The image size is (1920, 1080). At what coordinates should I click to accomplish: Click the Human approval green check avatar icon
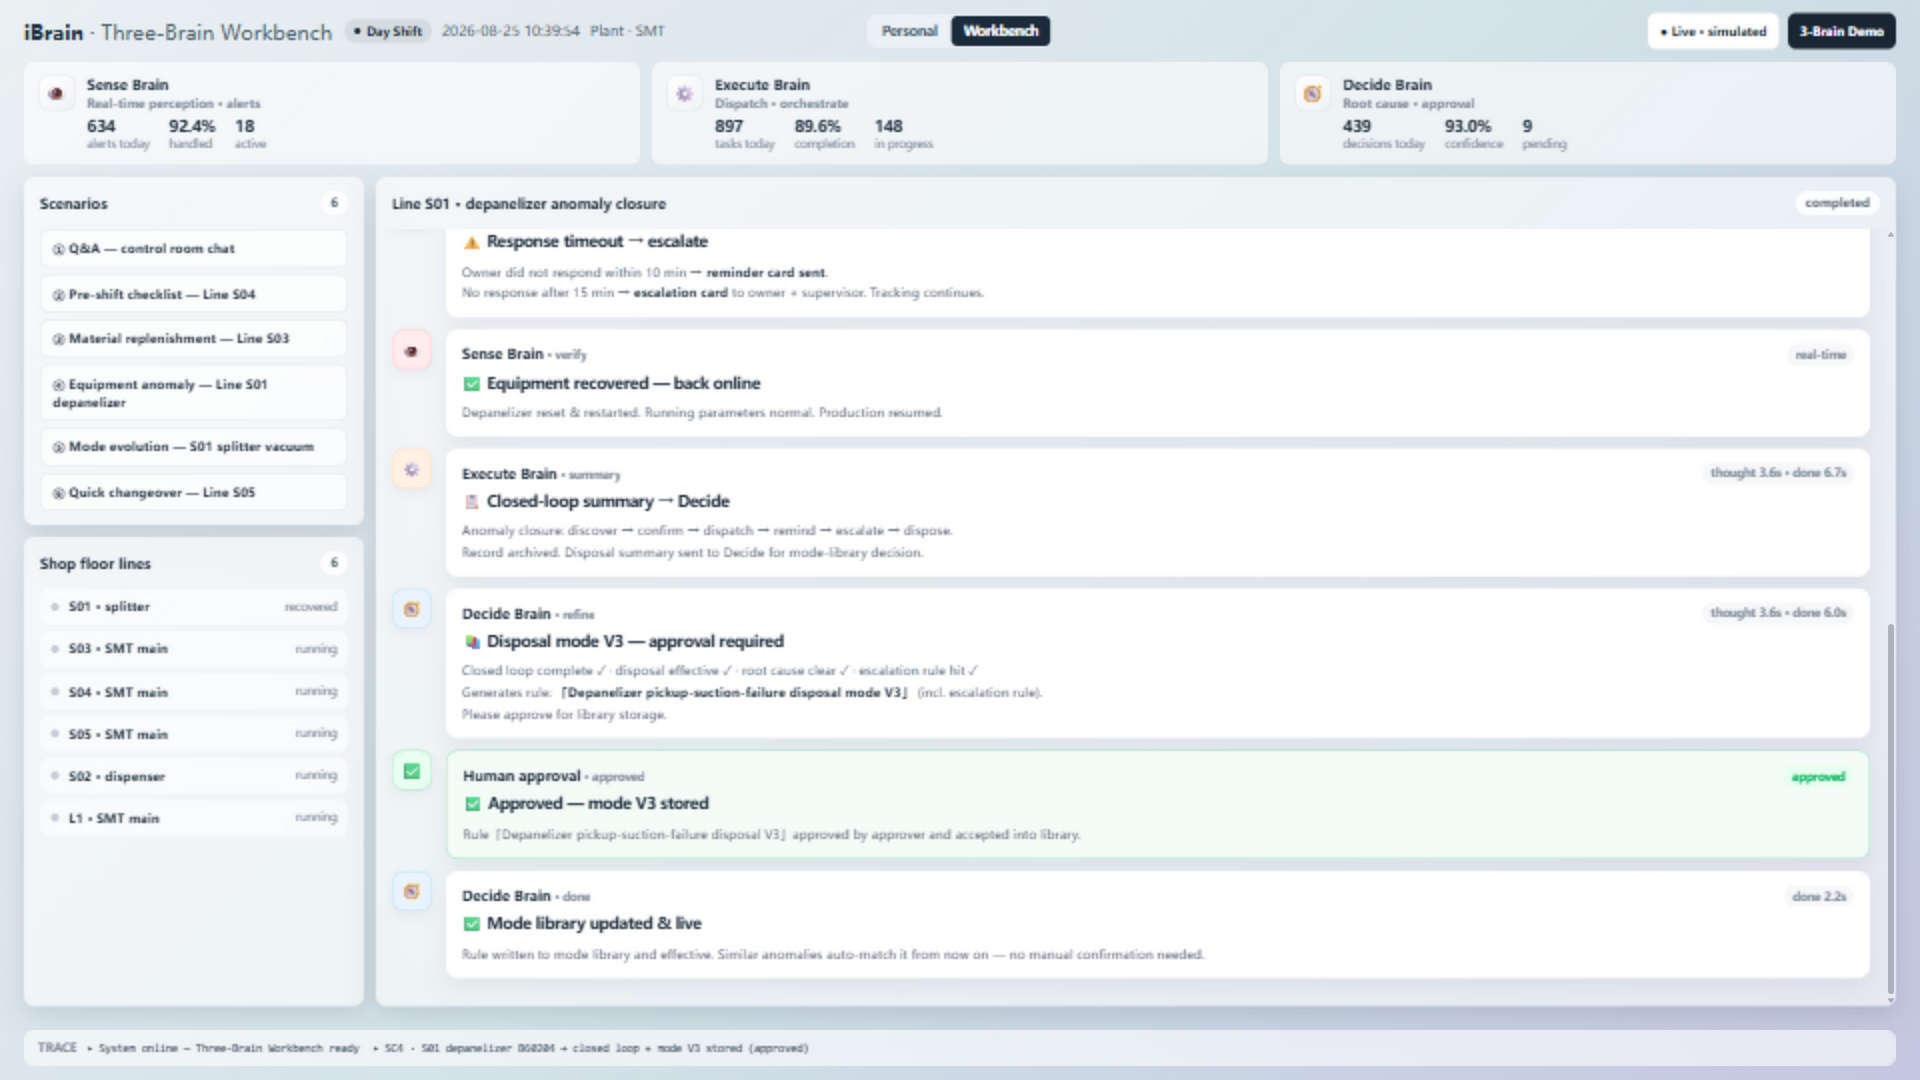coord(411,771)
